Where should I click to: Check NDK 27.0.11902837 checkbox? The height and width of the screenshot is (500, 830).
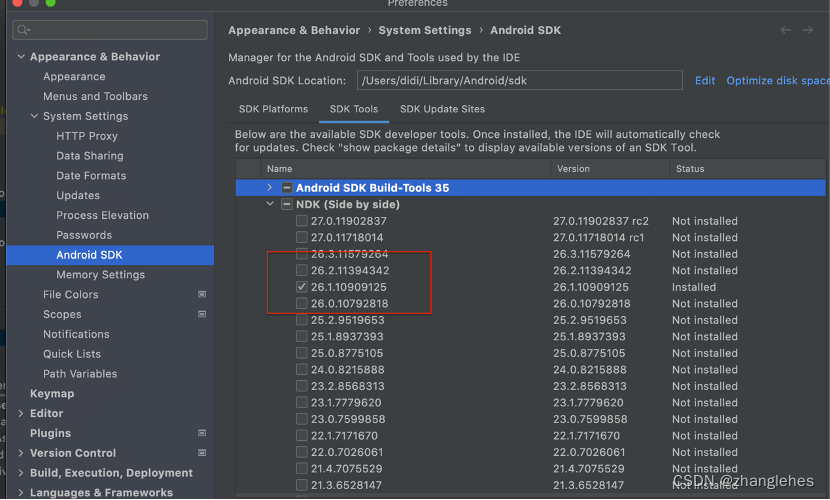(302, 221)
